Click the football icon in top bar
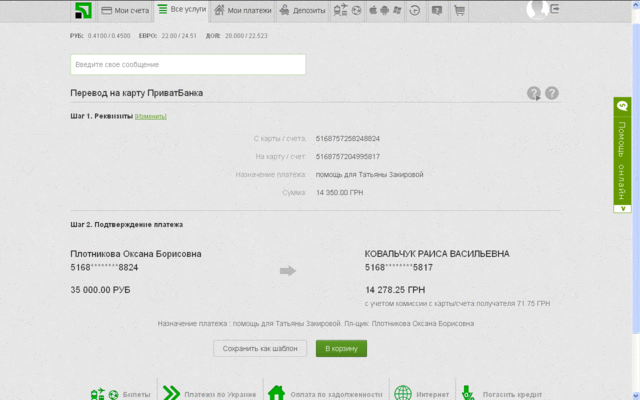 (356, 11)
